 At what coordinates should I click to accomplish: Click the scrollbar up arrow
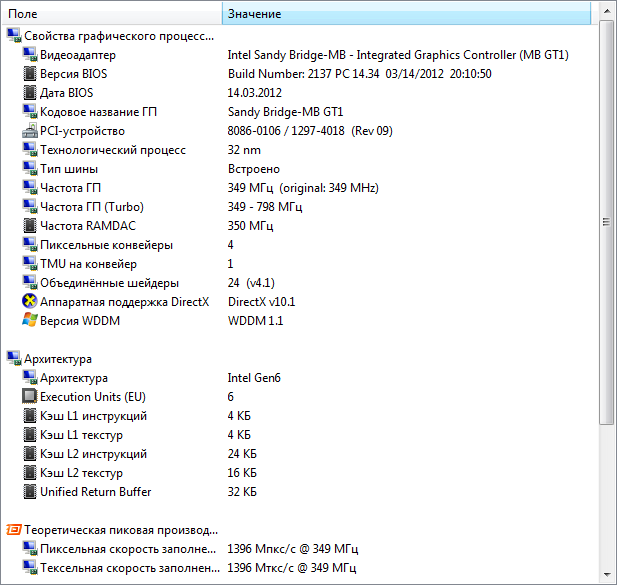pyautogui.click(x=607, y=11)
